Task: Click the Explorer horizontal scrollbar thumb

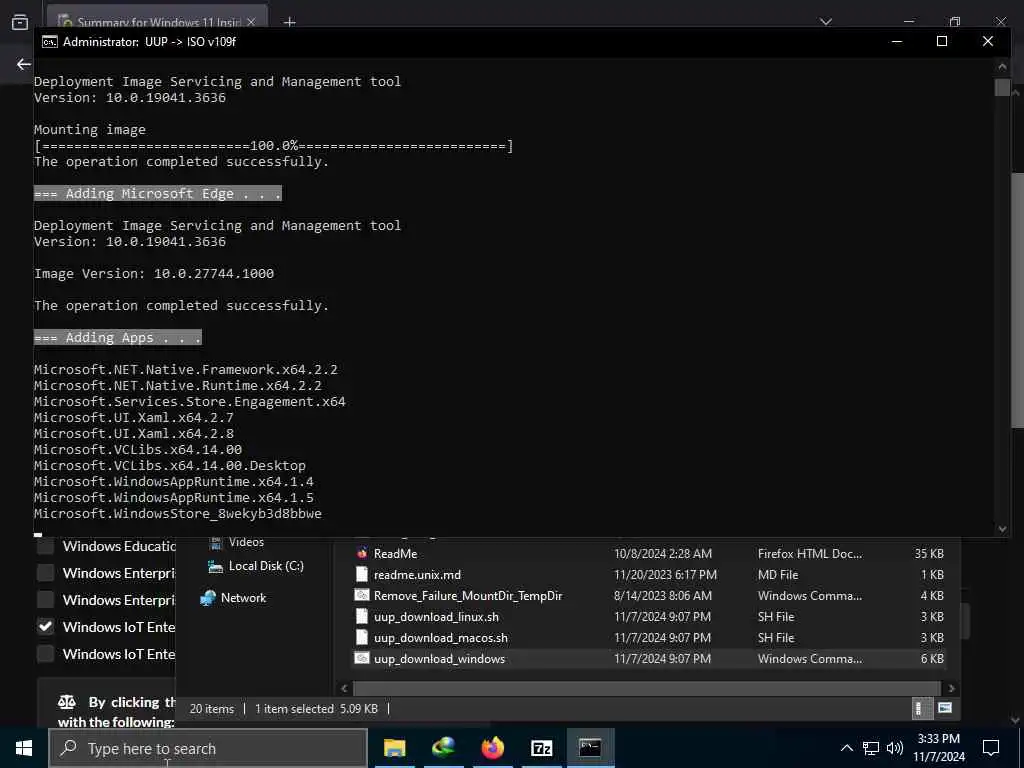Action: click(x=647, y=688)
